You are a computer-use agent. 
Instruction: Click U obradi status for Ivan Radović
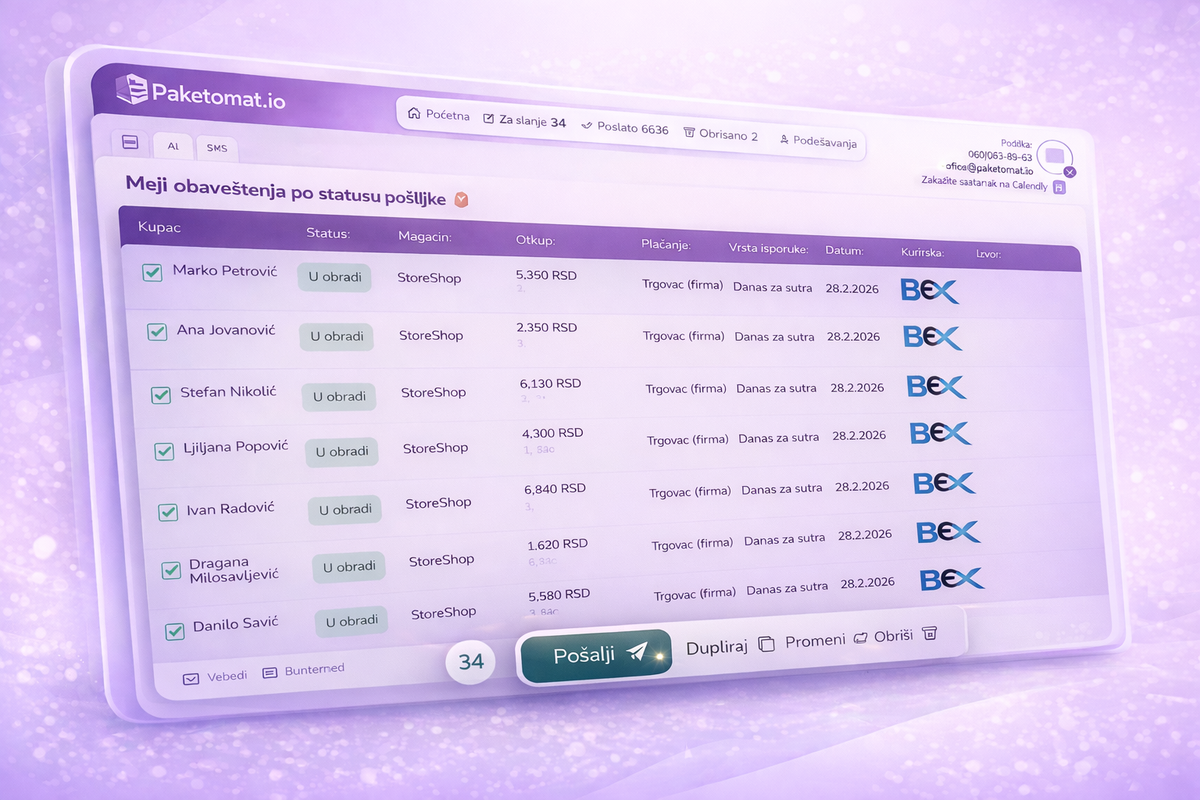pyautogui.click(x=345, y=509)
